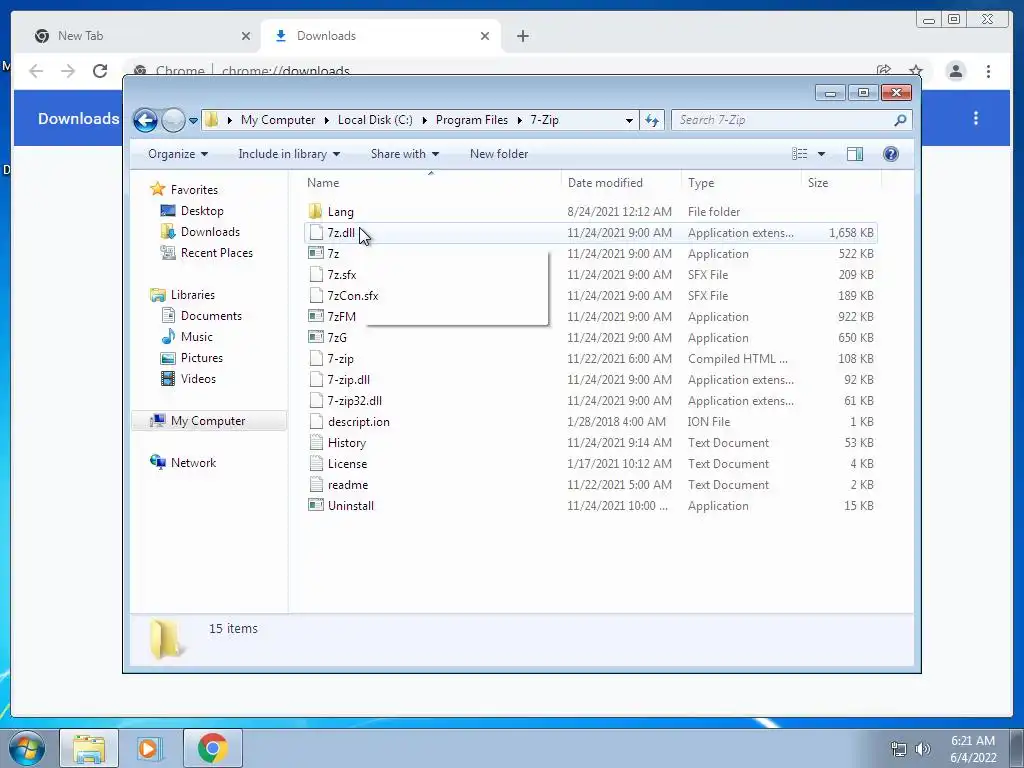Image resolution: width=1024 pixels, height=768 pixels.
Task: Click the Back navigation arrow in Explorer
Action: point(145,120)
